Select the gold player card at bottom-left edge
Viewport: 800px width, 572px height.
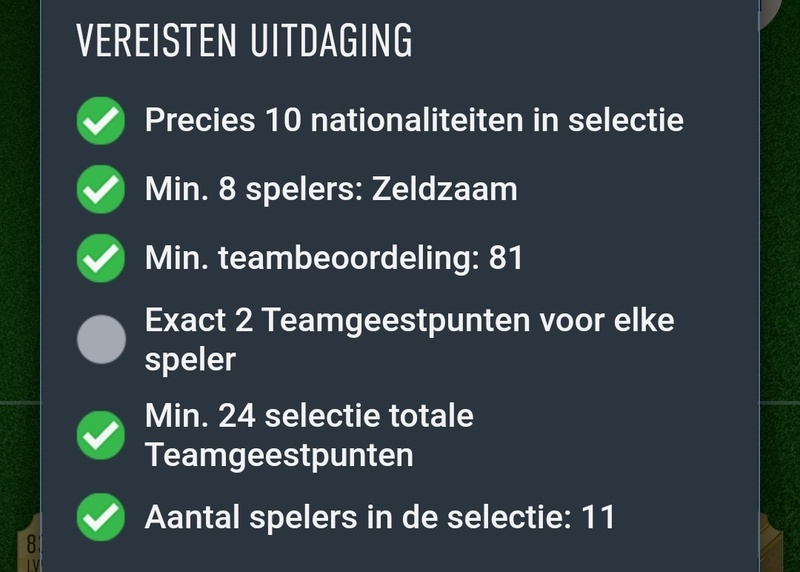point(20,545)
